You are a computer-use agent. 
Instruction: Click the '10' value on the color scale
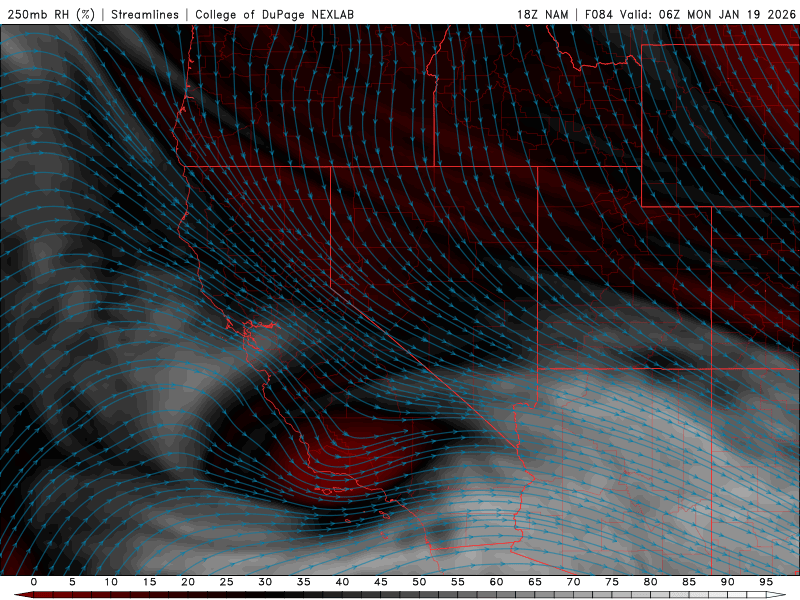pyautogui.click(x=111, y=582)
